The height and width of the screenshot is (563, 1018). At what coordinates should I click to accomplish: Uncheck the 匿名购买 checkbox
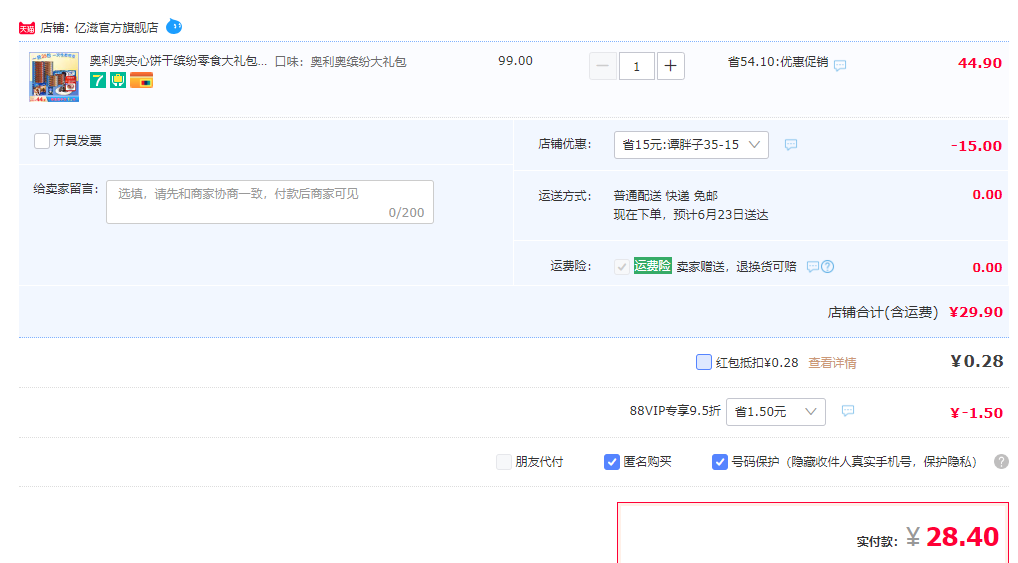click(612, 462)
